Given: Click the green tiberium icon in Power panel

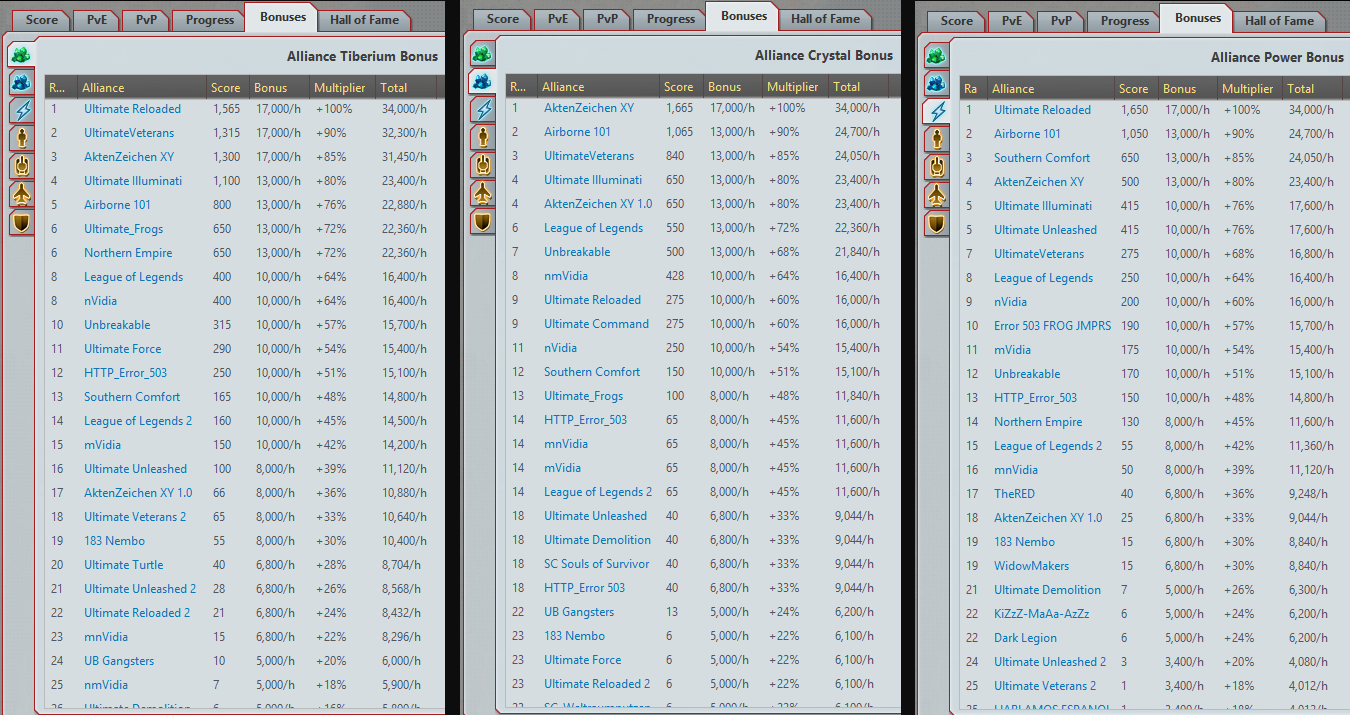Looking at the screenshot, I should click(x=937, y=56).
